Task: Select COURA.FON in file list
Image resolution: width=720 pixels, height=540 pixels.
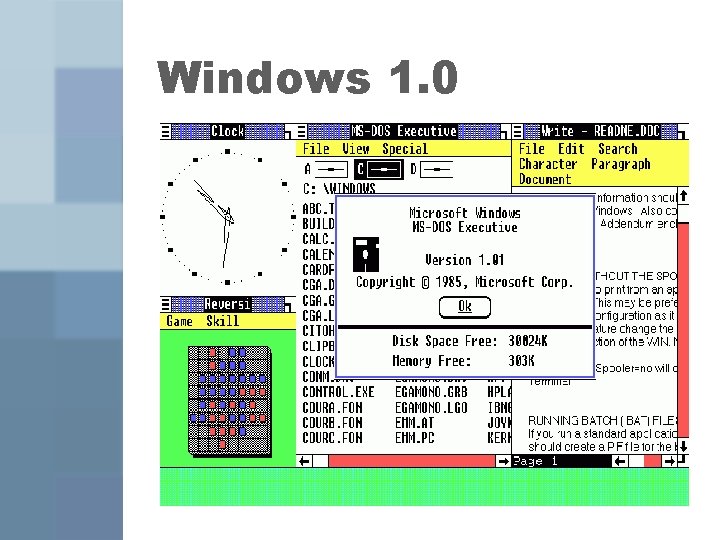Action: [x=332, y=408]
